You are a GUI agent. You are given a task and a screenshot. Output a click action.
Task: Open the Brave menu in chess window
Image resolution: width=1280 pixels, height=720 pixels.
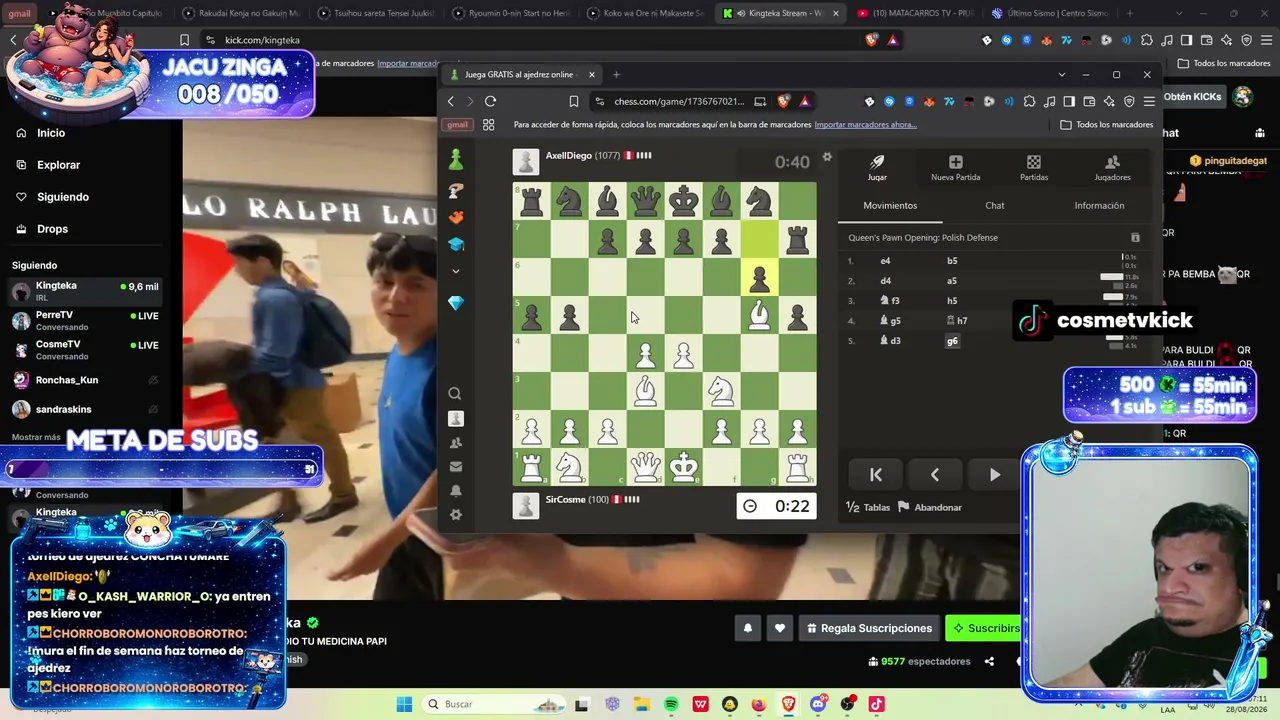(x=1149, y=101)
